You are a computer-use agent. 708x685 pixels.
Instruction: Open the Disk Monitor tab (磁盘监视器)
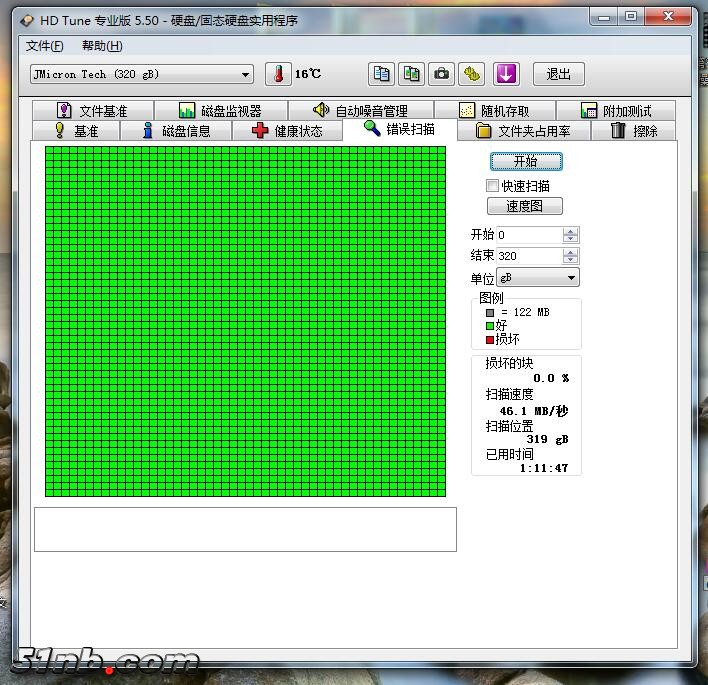pos(220,111)
